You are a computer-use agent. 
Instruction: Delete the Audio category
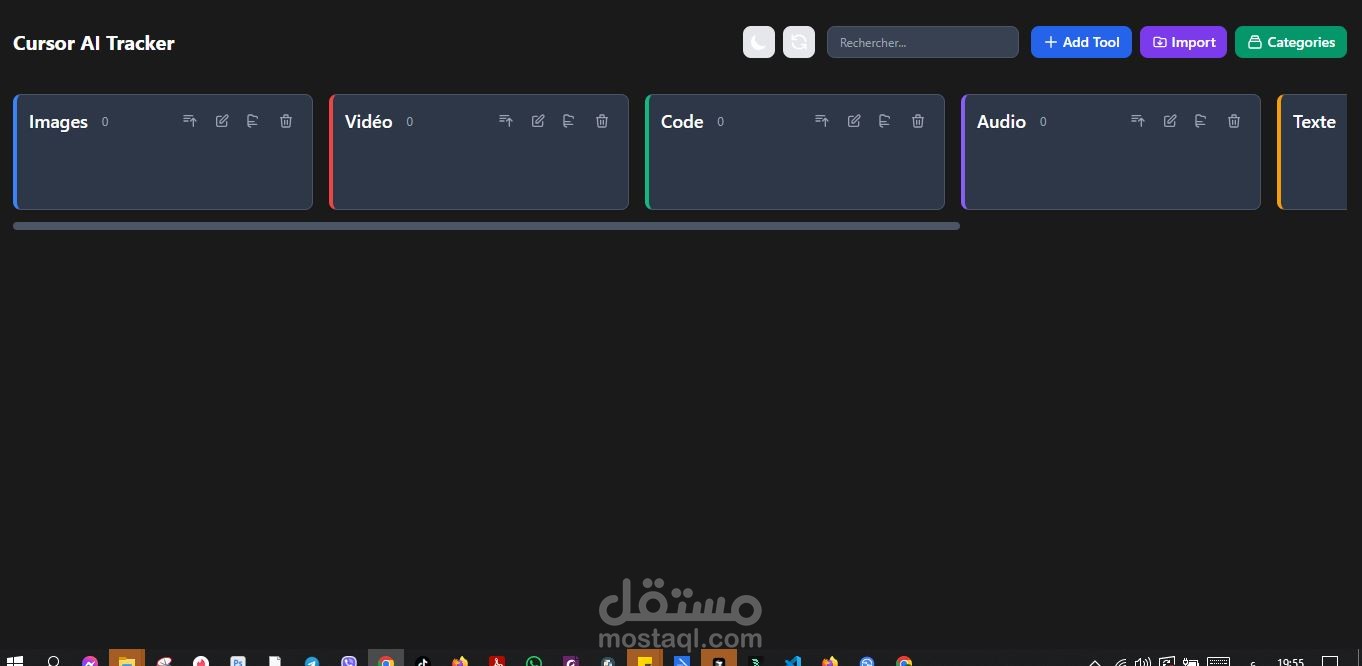coord(1234,121)
